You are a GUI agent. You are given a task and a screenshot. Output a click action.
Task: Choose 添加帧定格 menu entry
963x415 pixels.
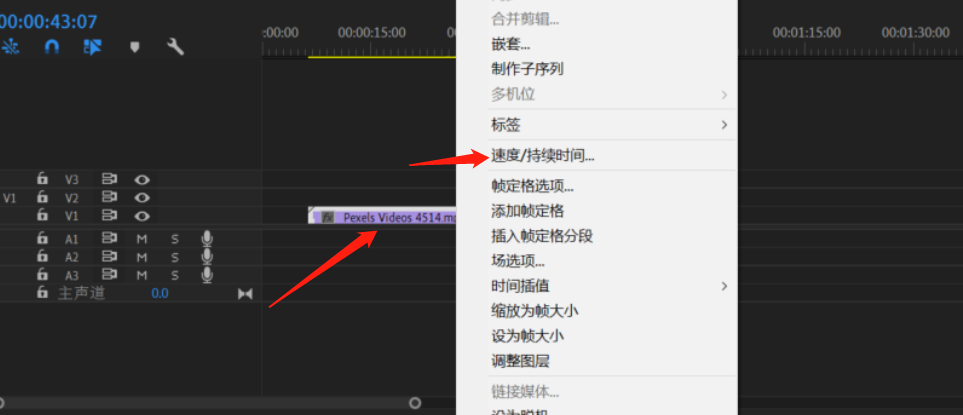pos(528,211)
